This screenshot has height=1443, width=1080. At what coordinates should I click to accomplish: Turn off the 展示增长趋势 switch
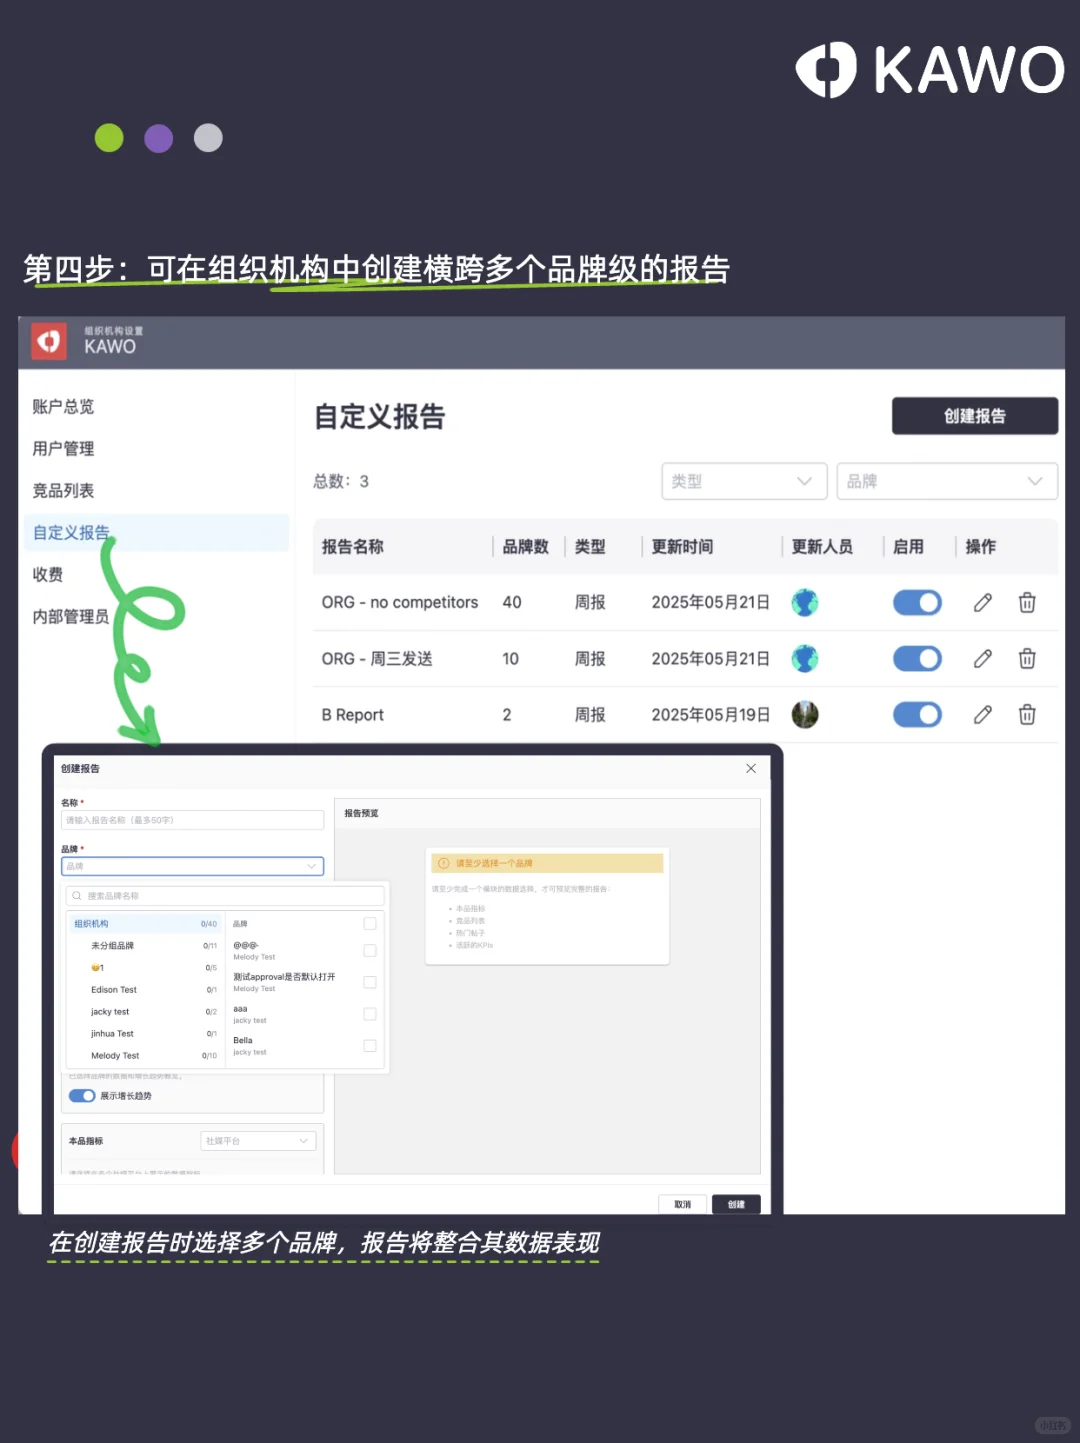coord(82,1095)
